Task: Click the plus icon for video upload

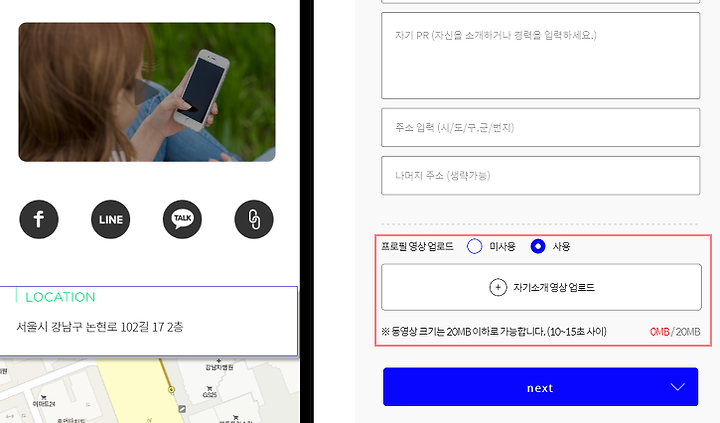Action: [x=498, y=288]
